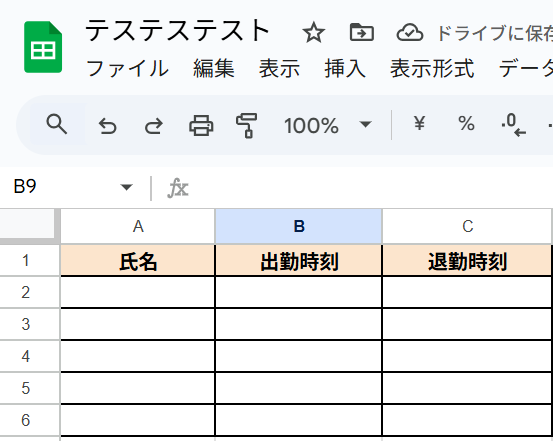Expand the name box dropdown arrow
Viewport: 553px width, 441px height.
(x=126, y=187)
